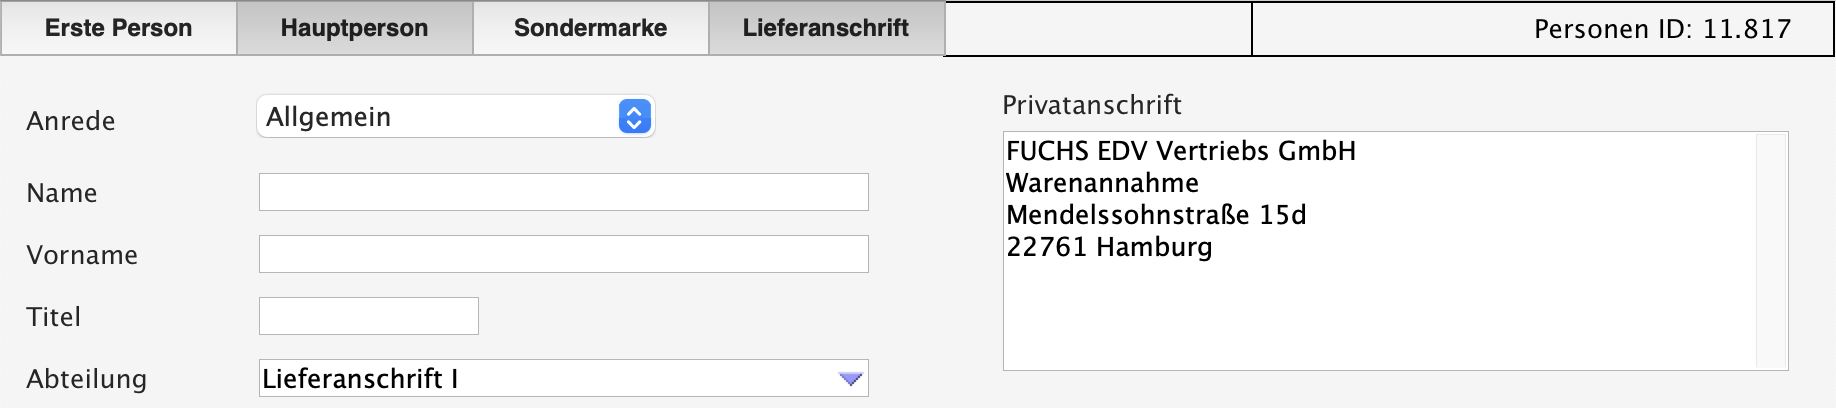Click the blue Anrede popup arrows icon
This screenshot has height=408, width=1836.
634,117
